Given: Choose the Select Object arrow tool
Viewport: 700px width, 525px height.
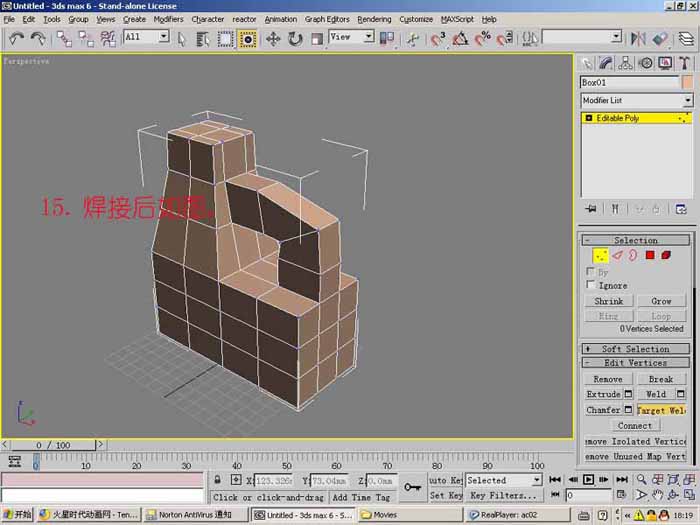Looking at the screenshot, I should click(181, 39).
